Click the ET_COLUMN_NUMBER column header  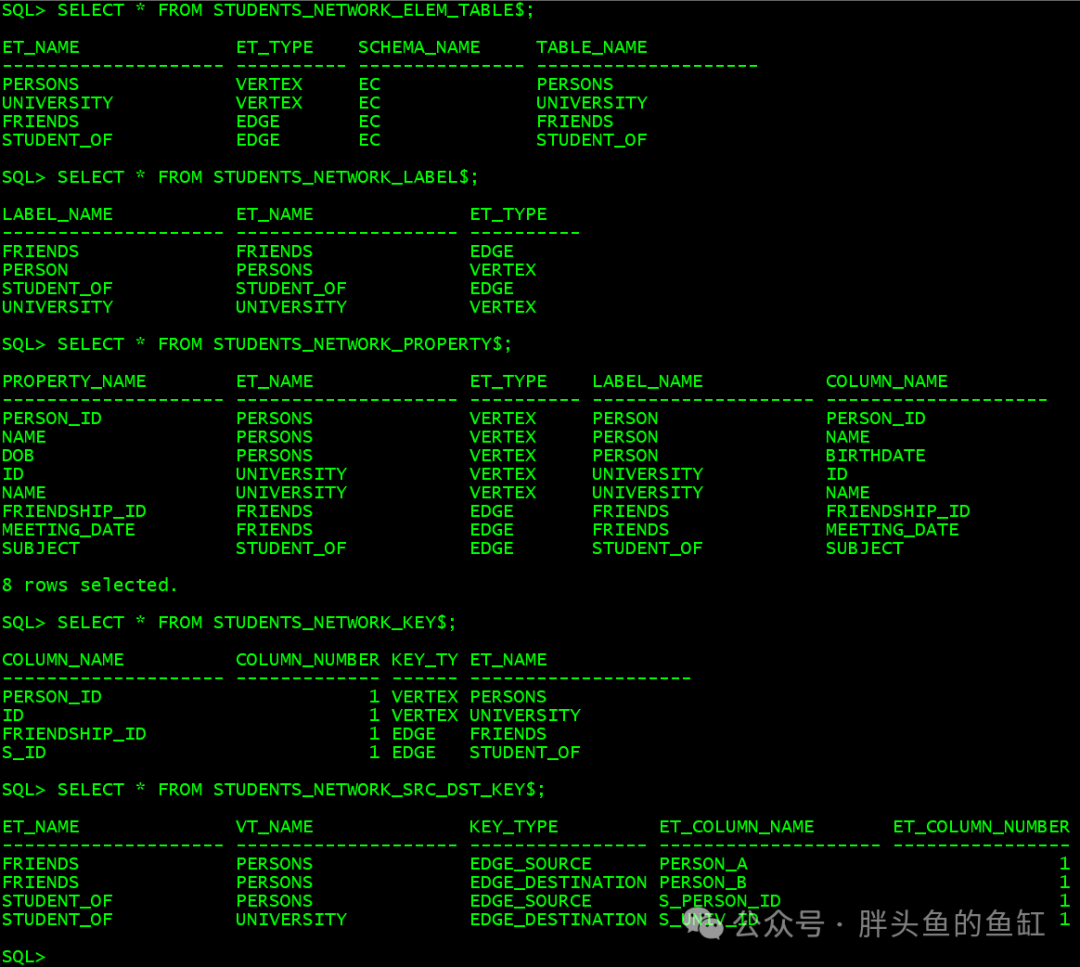982,826
